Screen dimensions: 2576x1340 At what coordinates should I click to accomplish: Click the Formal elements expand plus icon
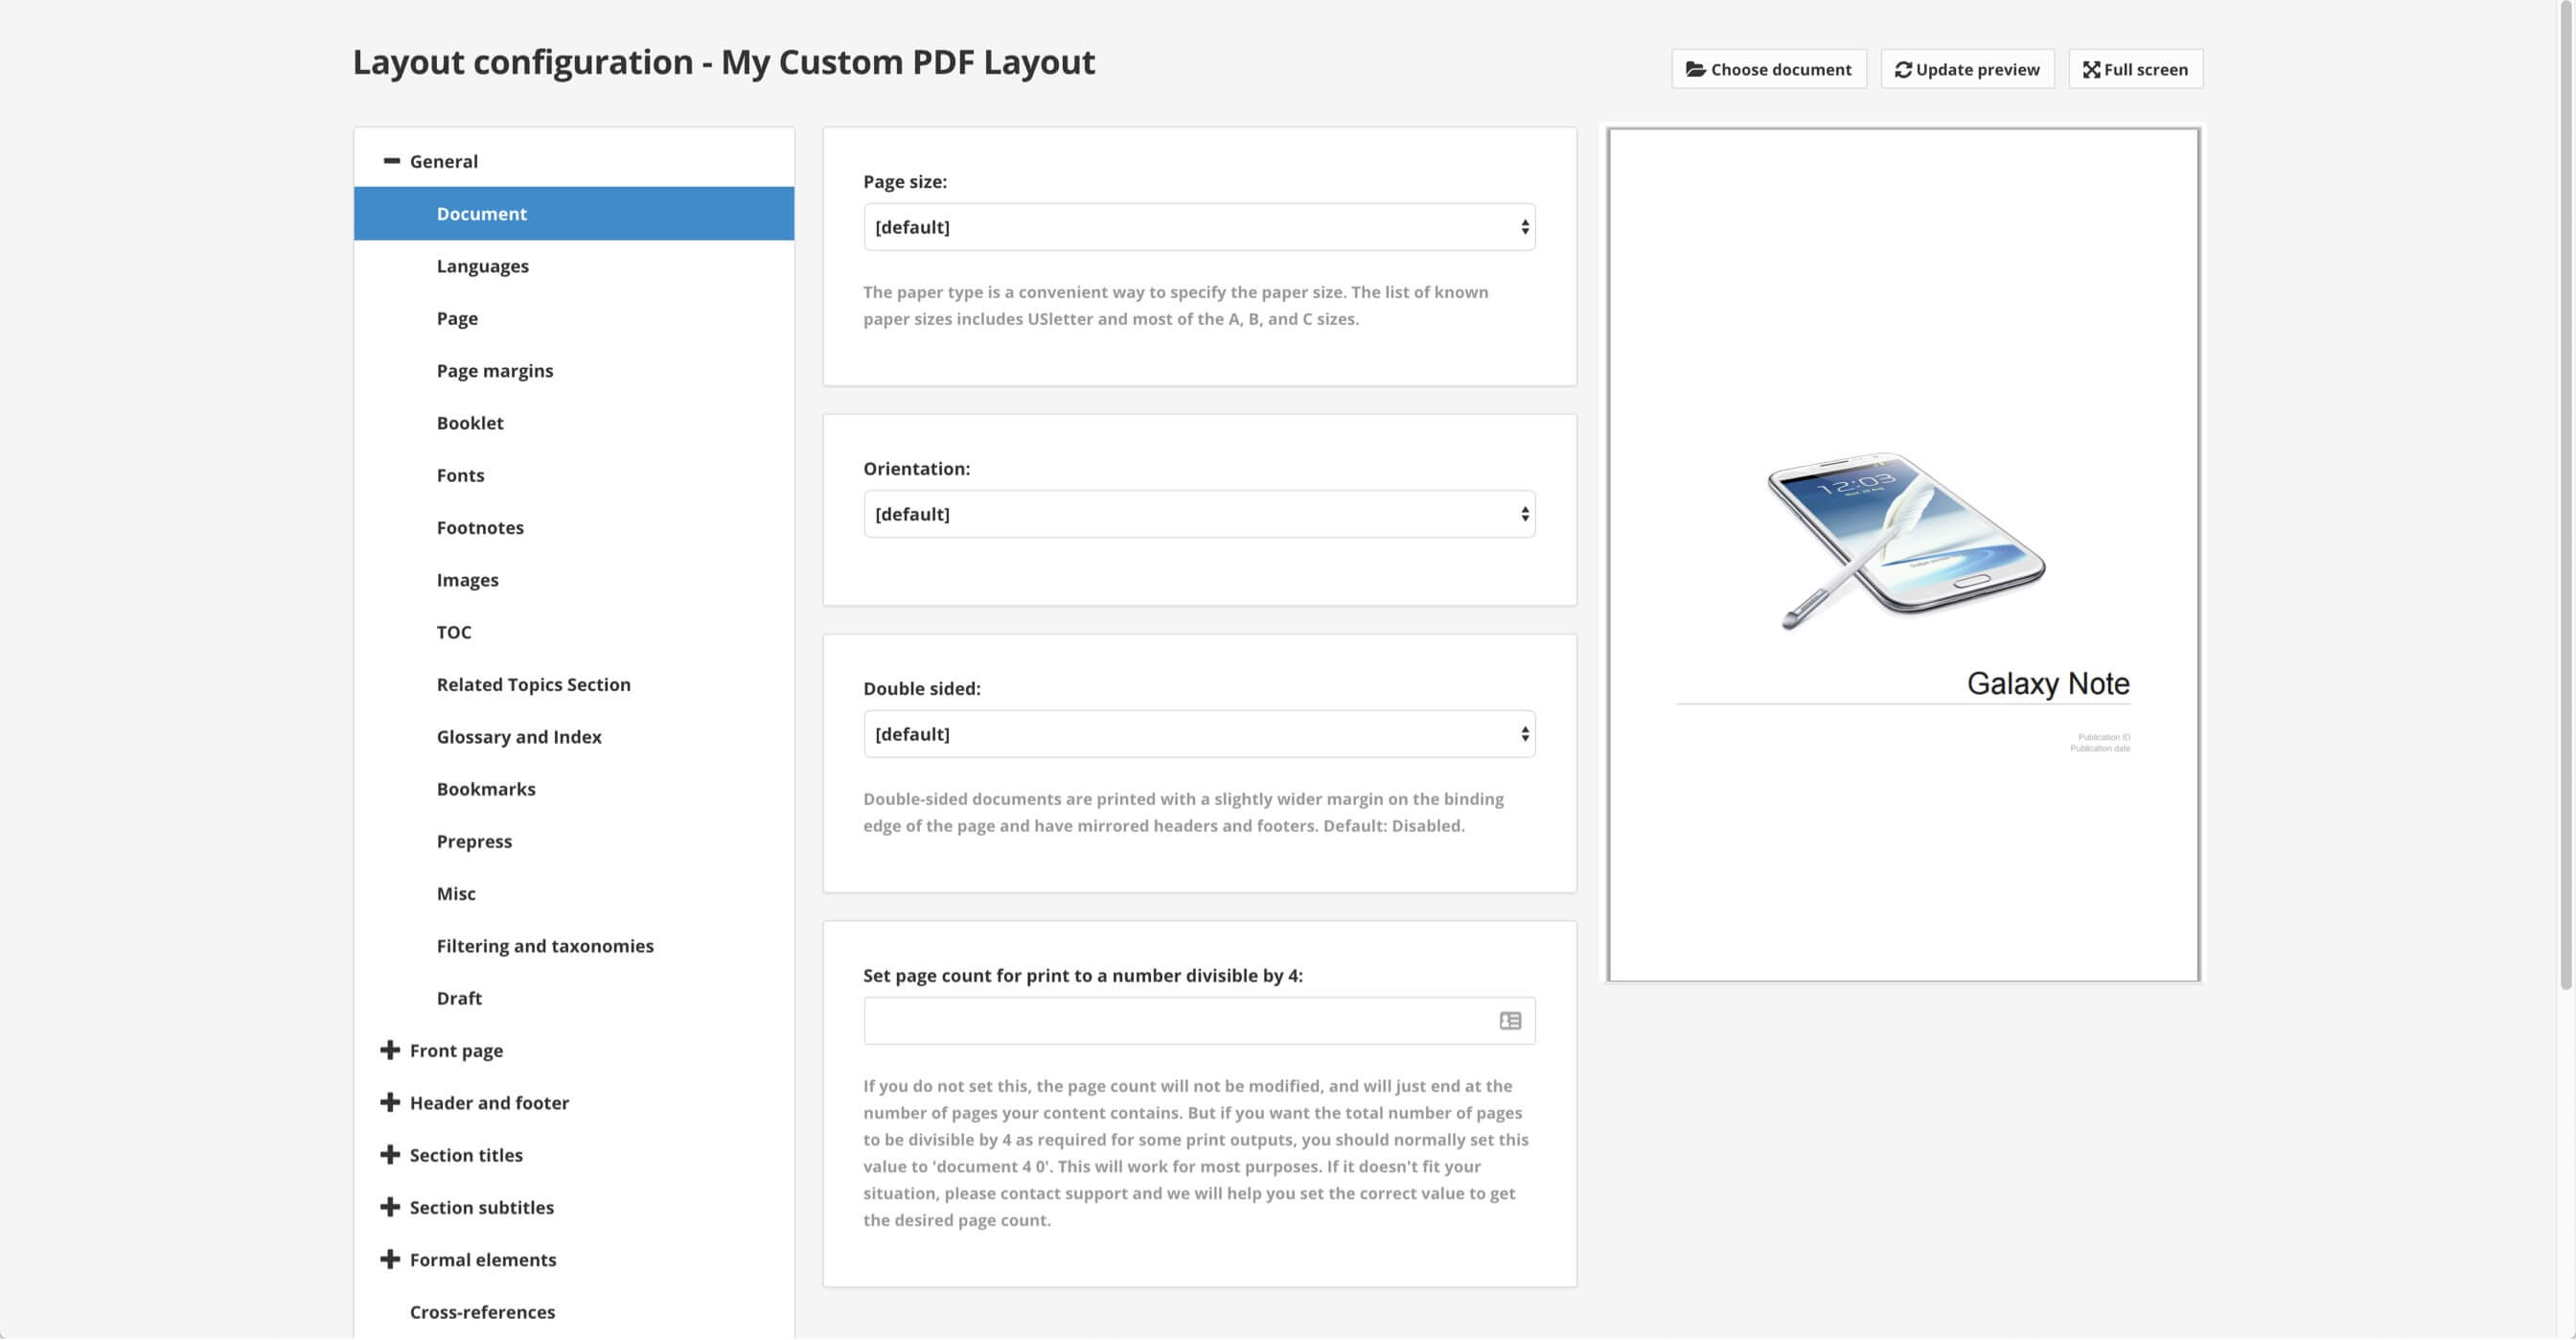(388, 1259)
